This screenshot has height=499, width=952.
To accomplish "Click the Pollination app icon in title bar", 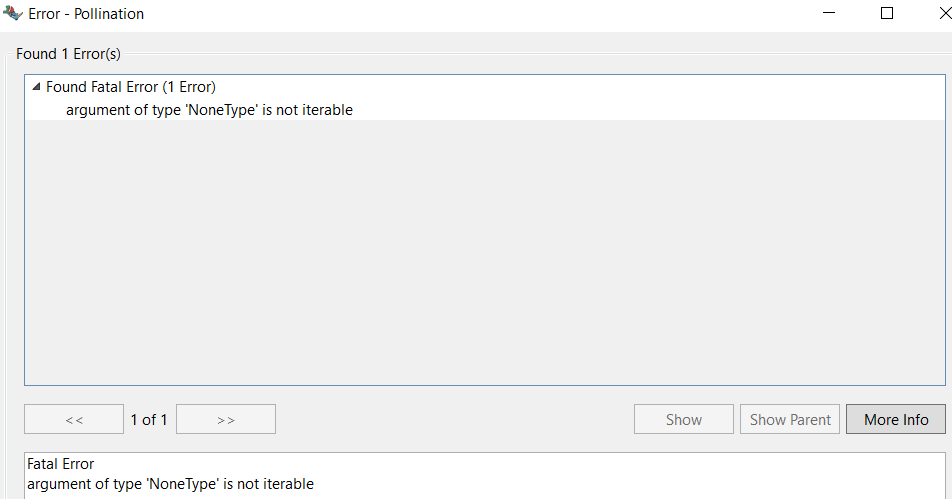I will (x=13, y=14).
